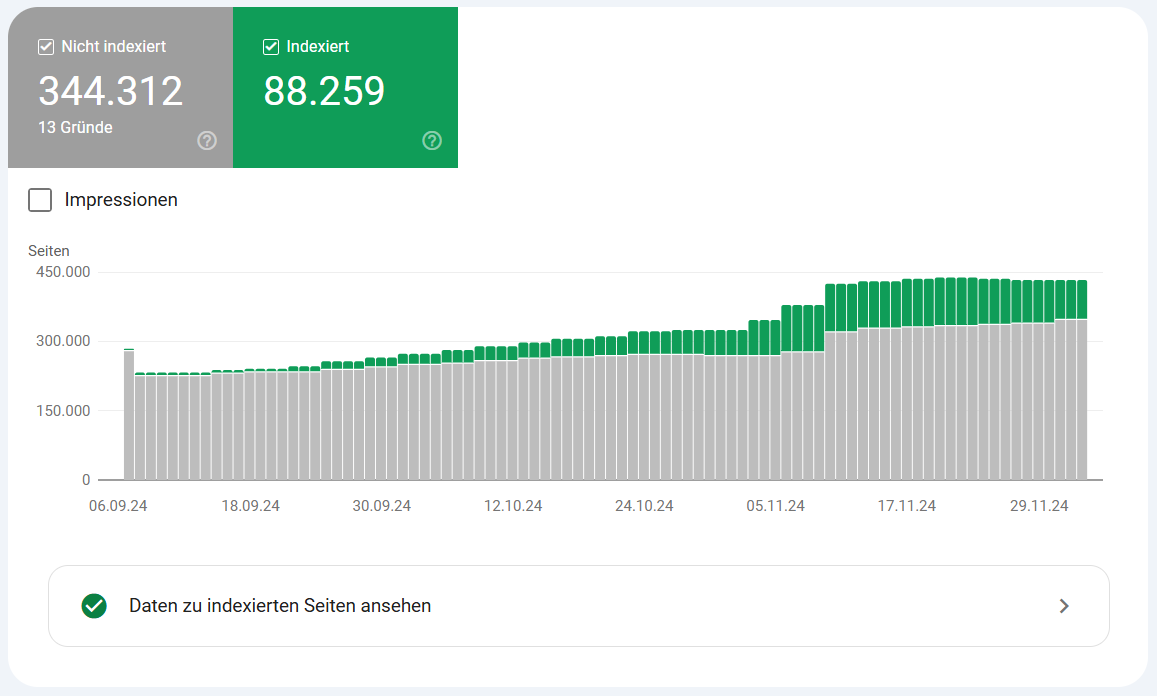Click the "344.312" count
Image resolution: width=1157 pixels, height=696 pixels.
(x=110, y=91)
